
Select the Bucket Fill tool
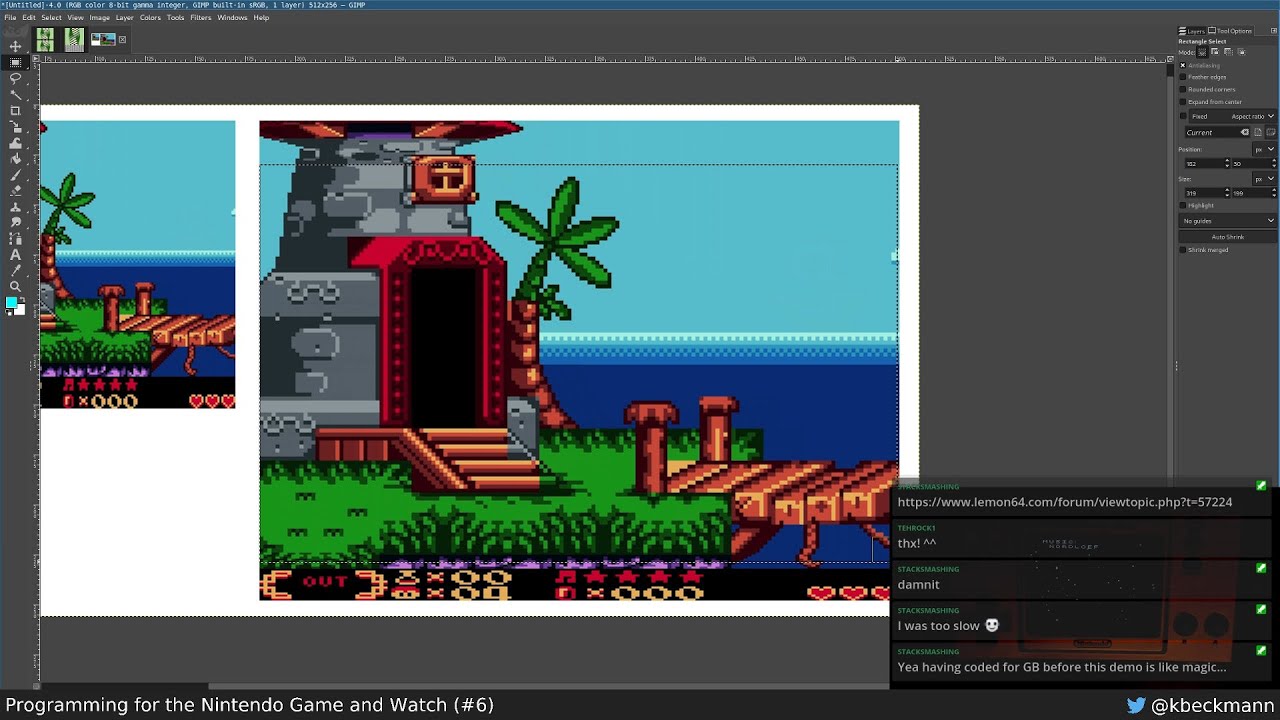click(x=15, y=158)
